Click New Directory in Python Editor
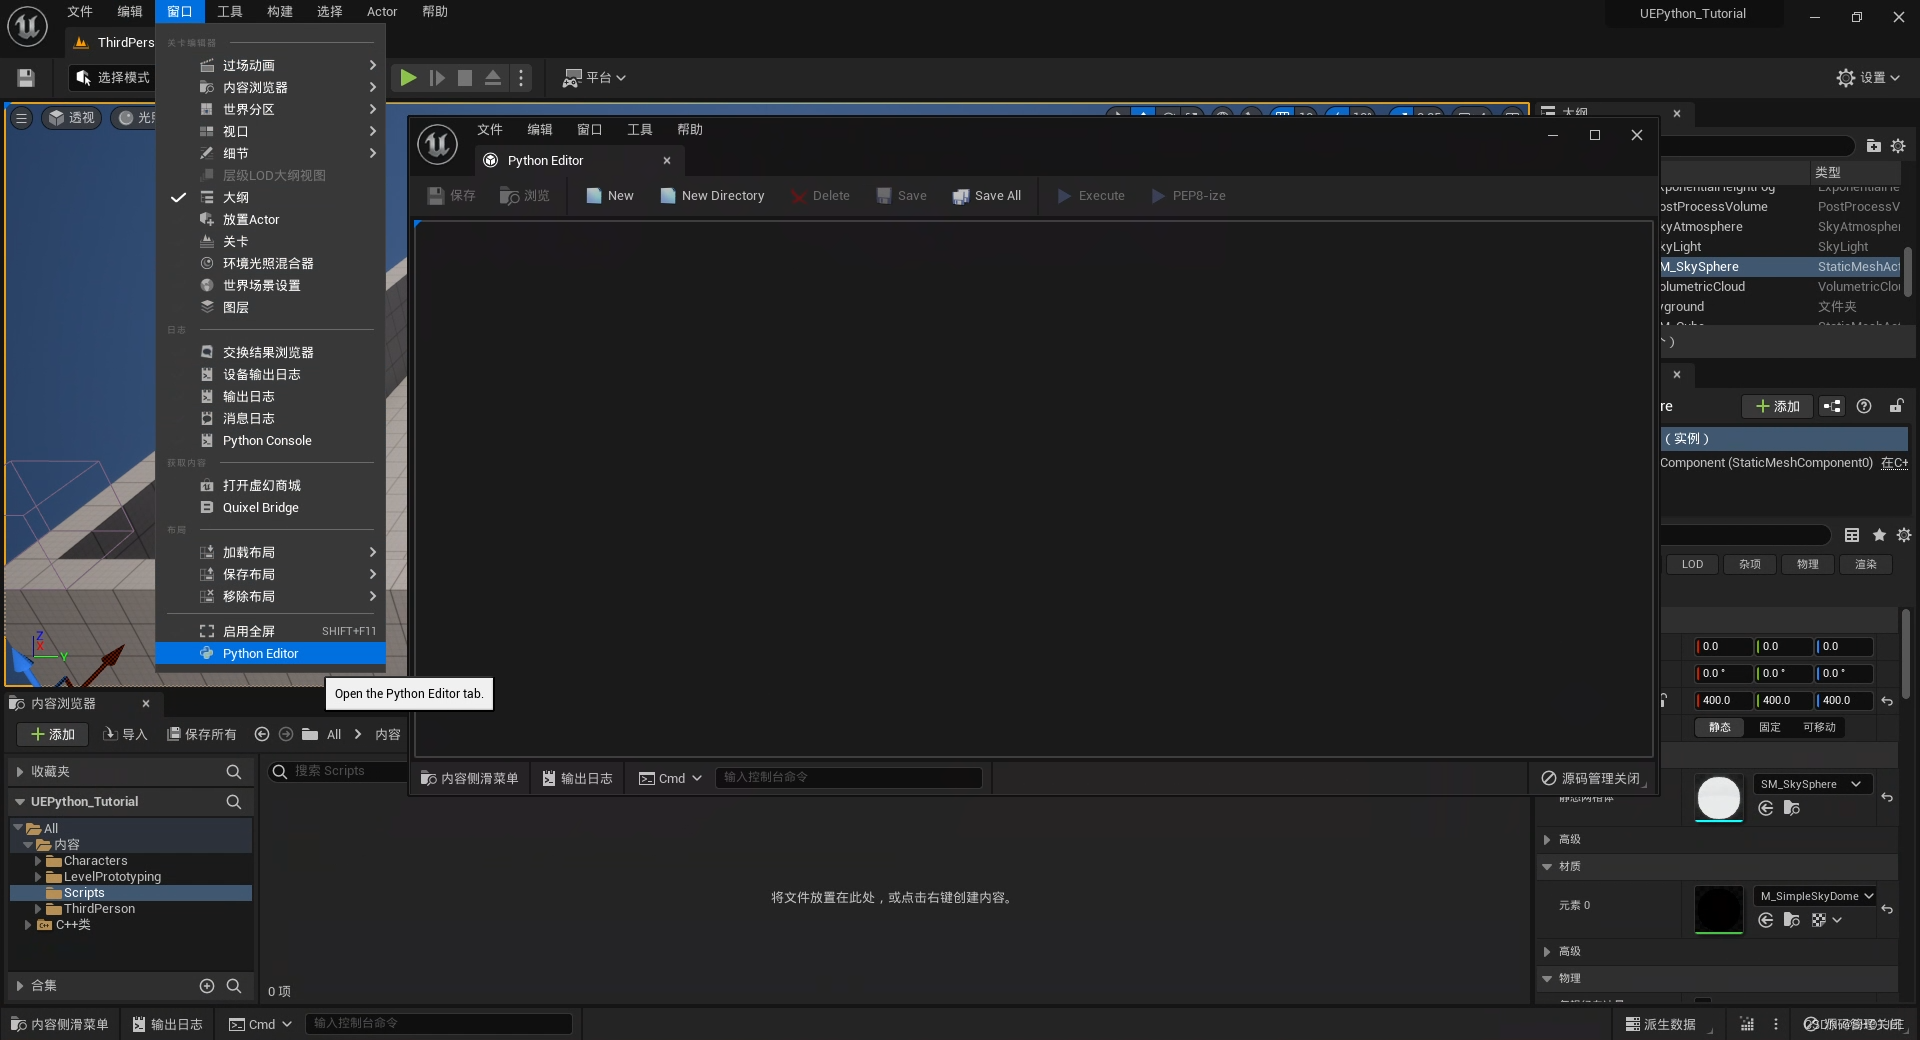This screenshot has height=1040, width=1920. (712, 196)
